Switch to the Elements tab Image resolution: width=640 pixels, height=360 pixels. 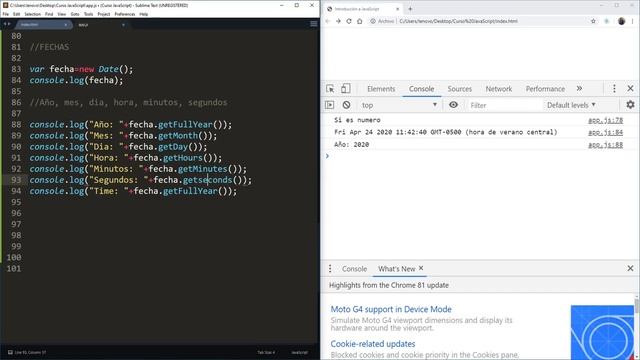click(381, 89)
